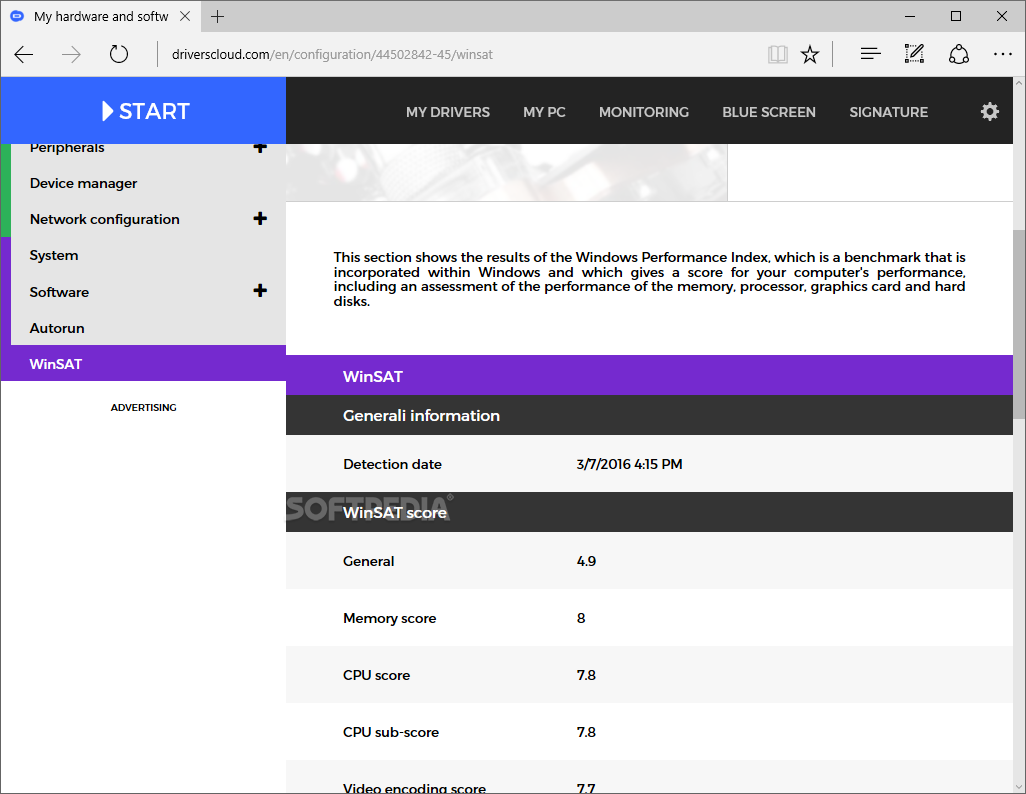
Task: Click the vertical scrollbar thumb
Action: pos(1019,324)
